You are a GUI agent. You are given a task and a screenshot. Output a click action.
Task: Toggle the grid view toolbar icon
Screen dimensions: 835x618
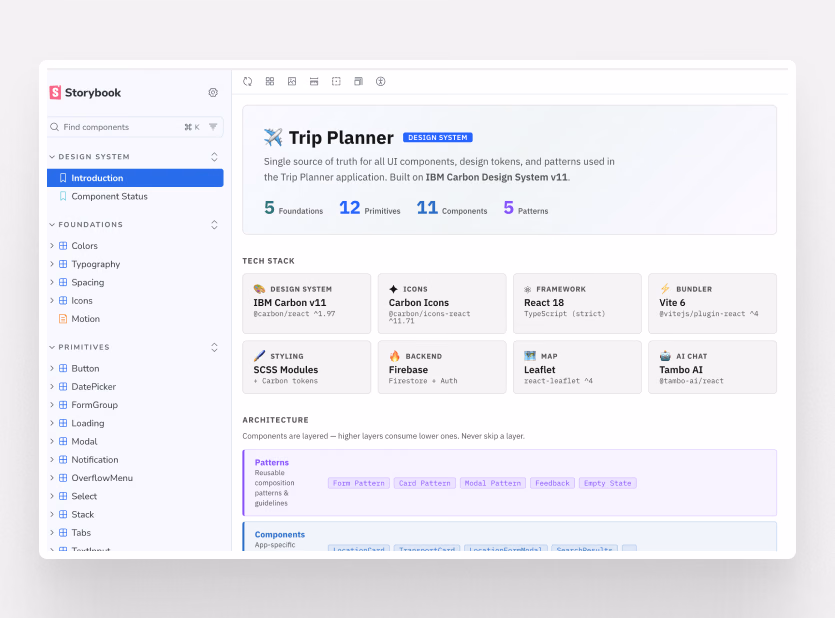click(270, 81)
